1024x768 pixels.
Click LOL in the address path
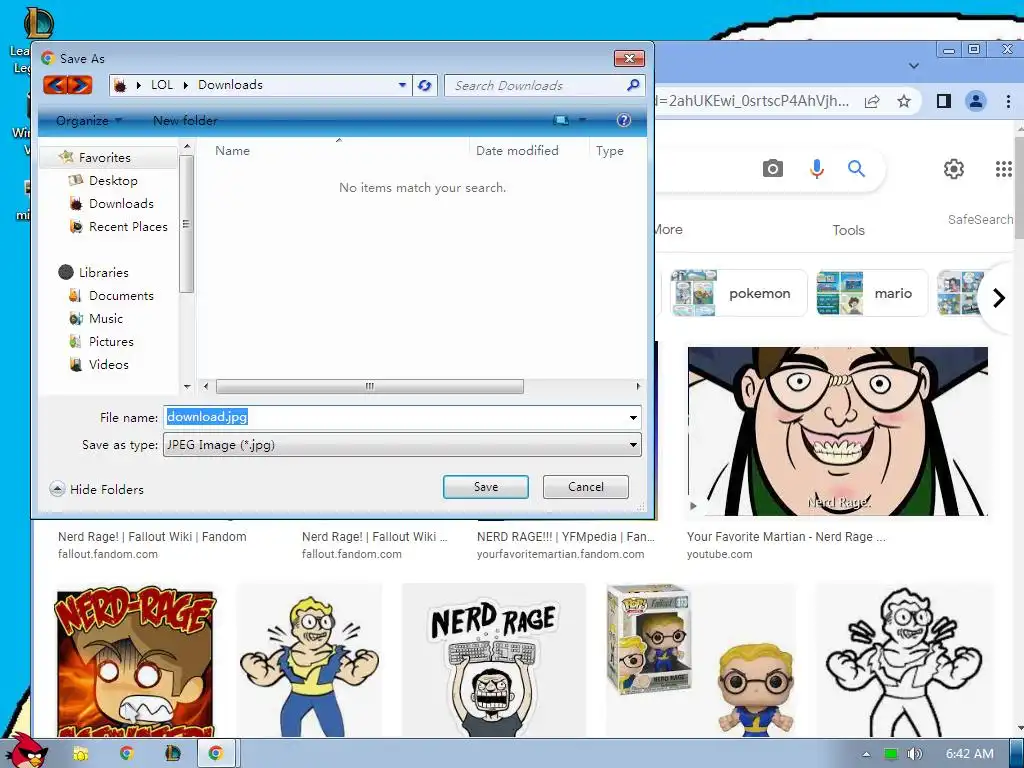tap(162, 85)
